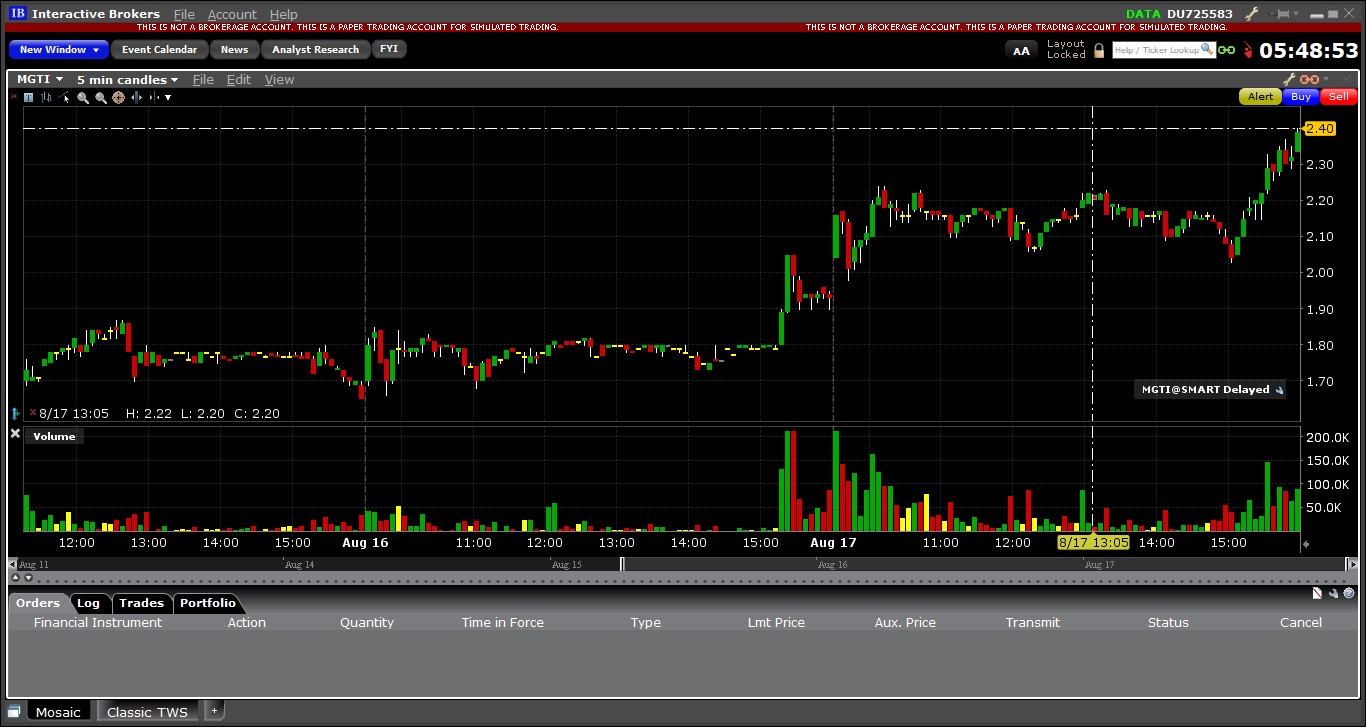This screenshot has width=1366, height=727.
Task: Click the chart's orange chain link icon
Action: click(x=1309, y=79)
